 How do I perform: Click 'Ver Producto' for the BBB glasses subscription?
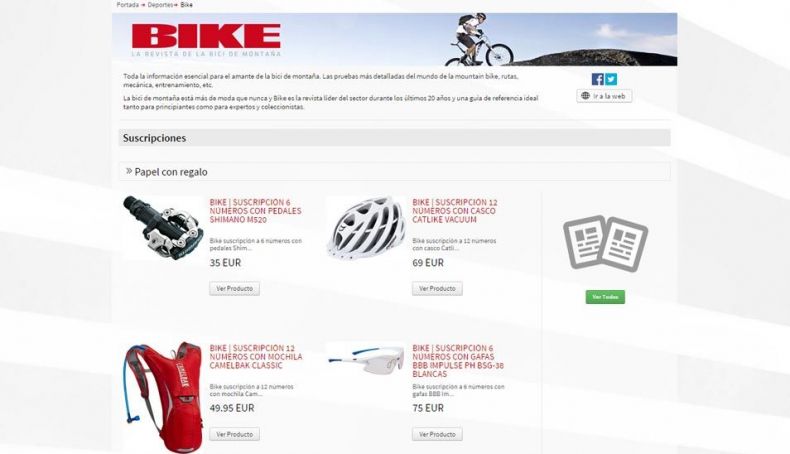[x=437, y=434]
